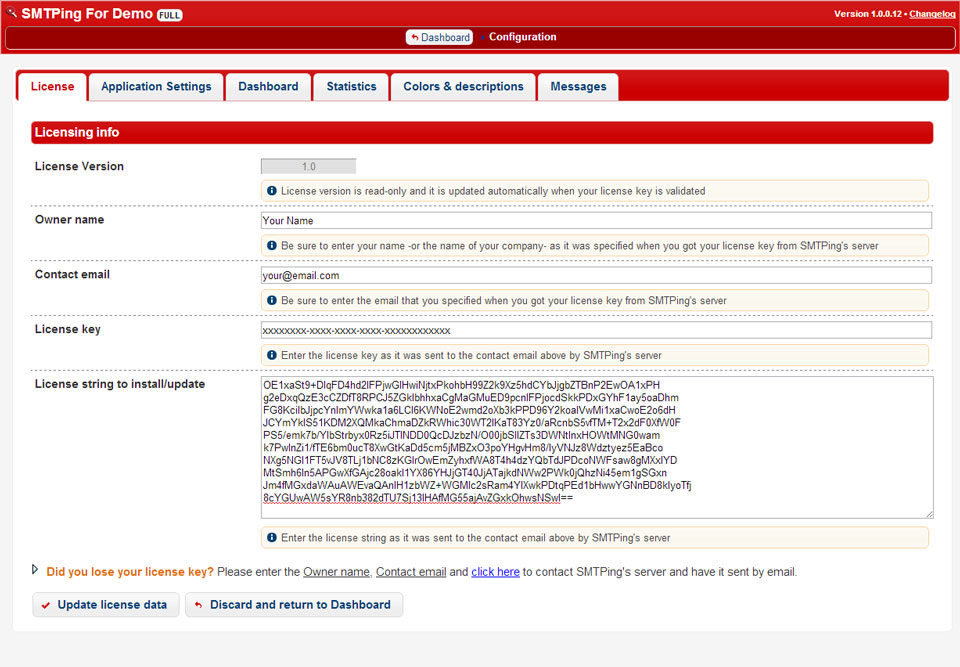Click the 'License Version' label
This screenshot has width=960, height=667.
pos(79,166)
